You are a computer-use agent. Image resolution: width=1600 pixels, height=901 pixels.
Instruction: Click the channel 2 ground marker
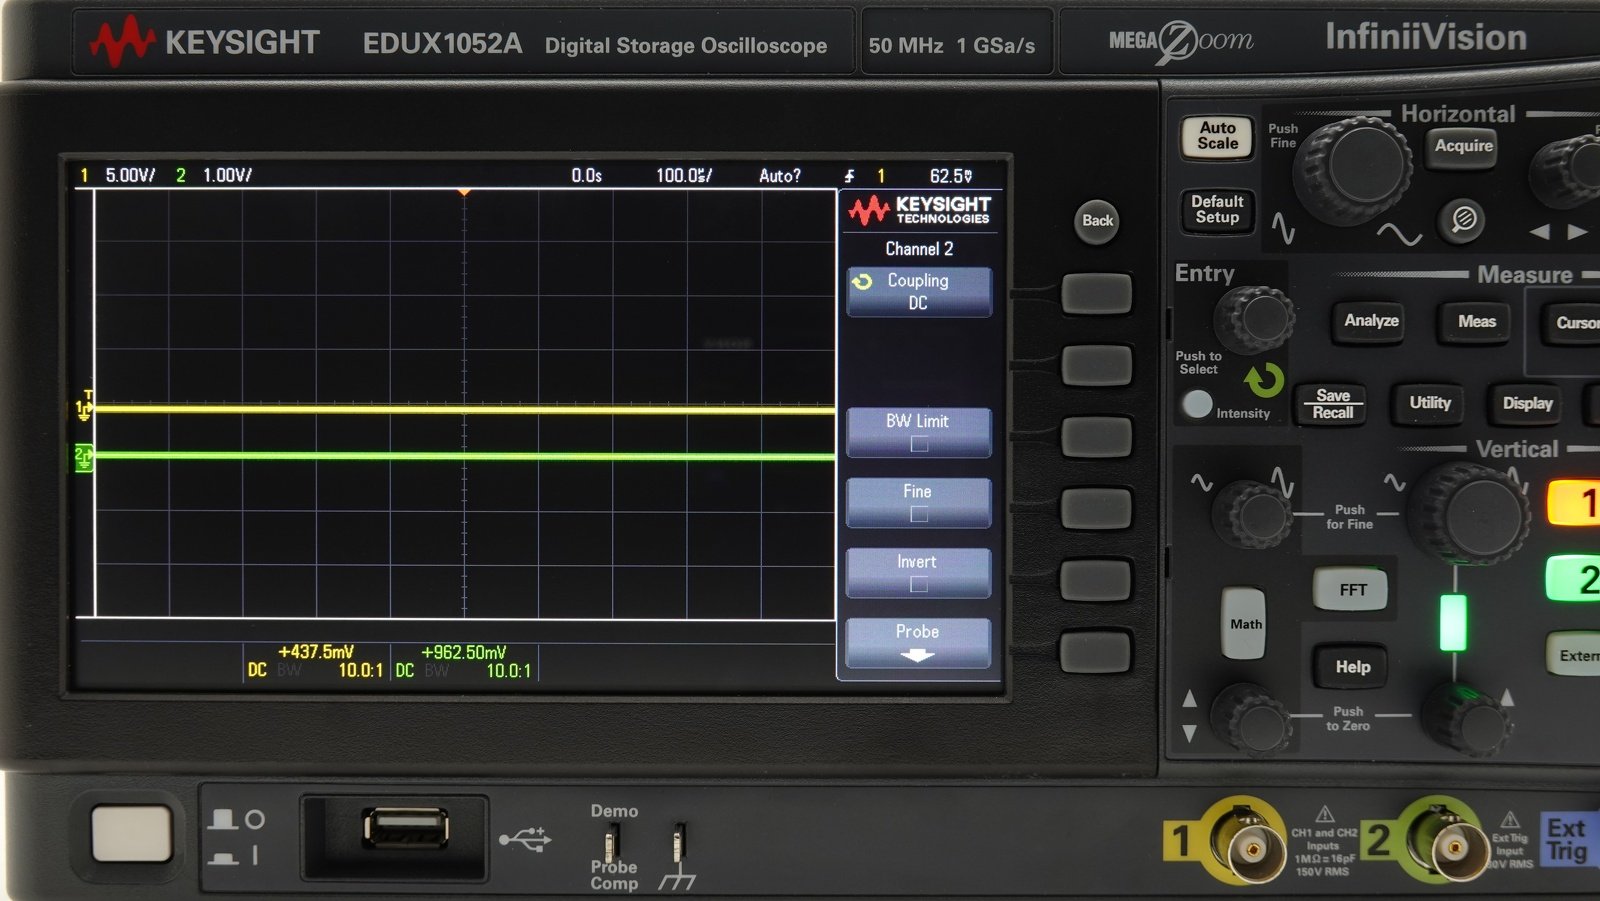(83, 457)
